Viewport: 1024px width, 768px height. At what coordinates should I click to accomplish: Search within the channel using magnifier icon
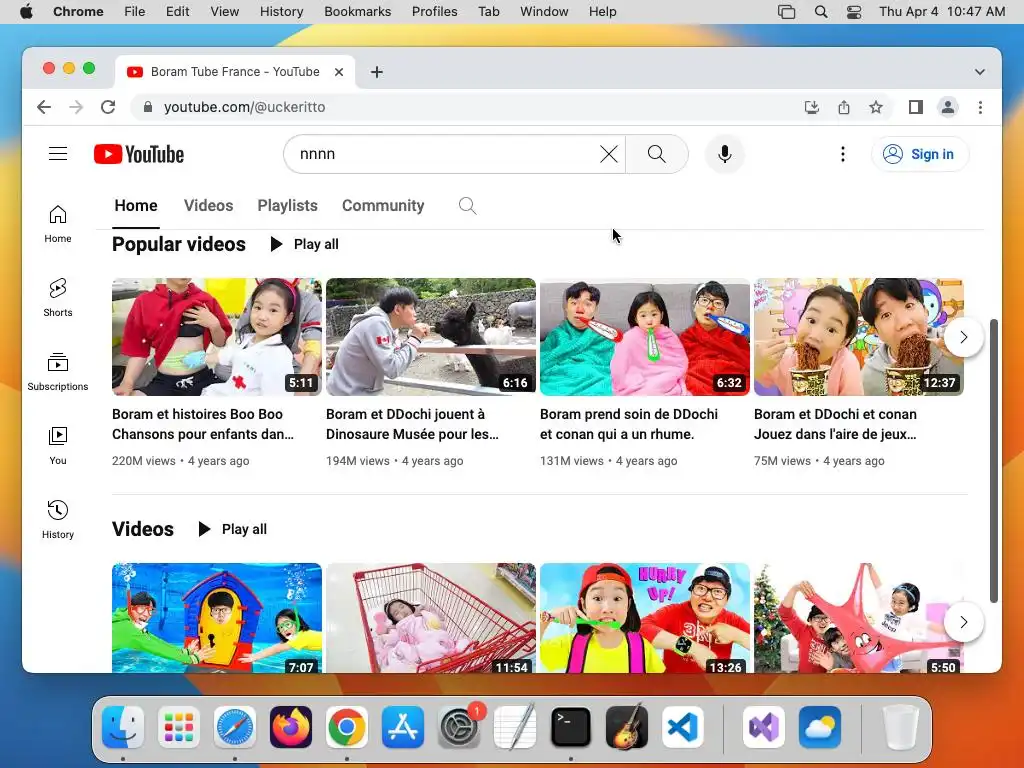[468, 206]
